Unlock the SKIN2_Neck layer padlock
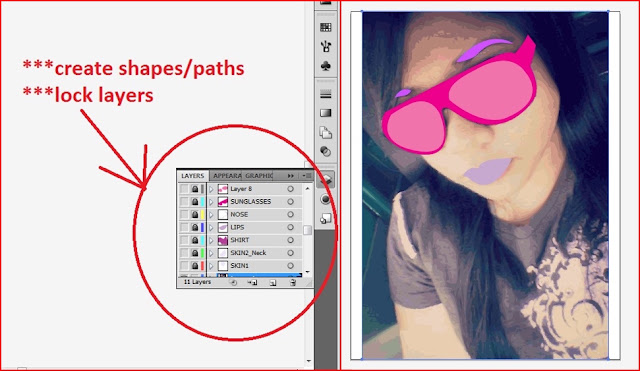The image size is (640, 371). tap(195, 253)
